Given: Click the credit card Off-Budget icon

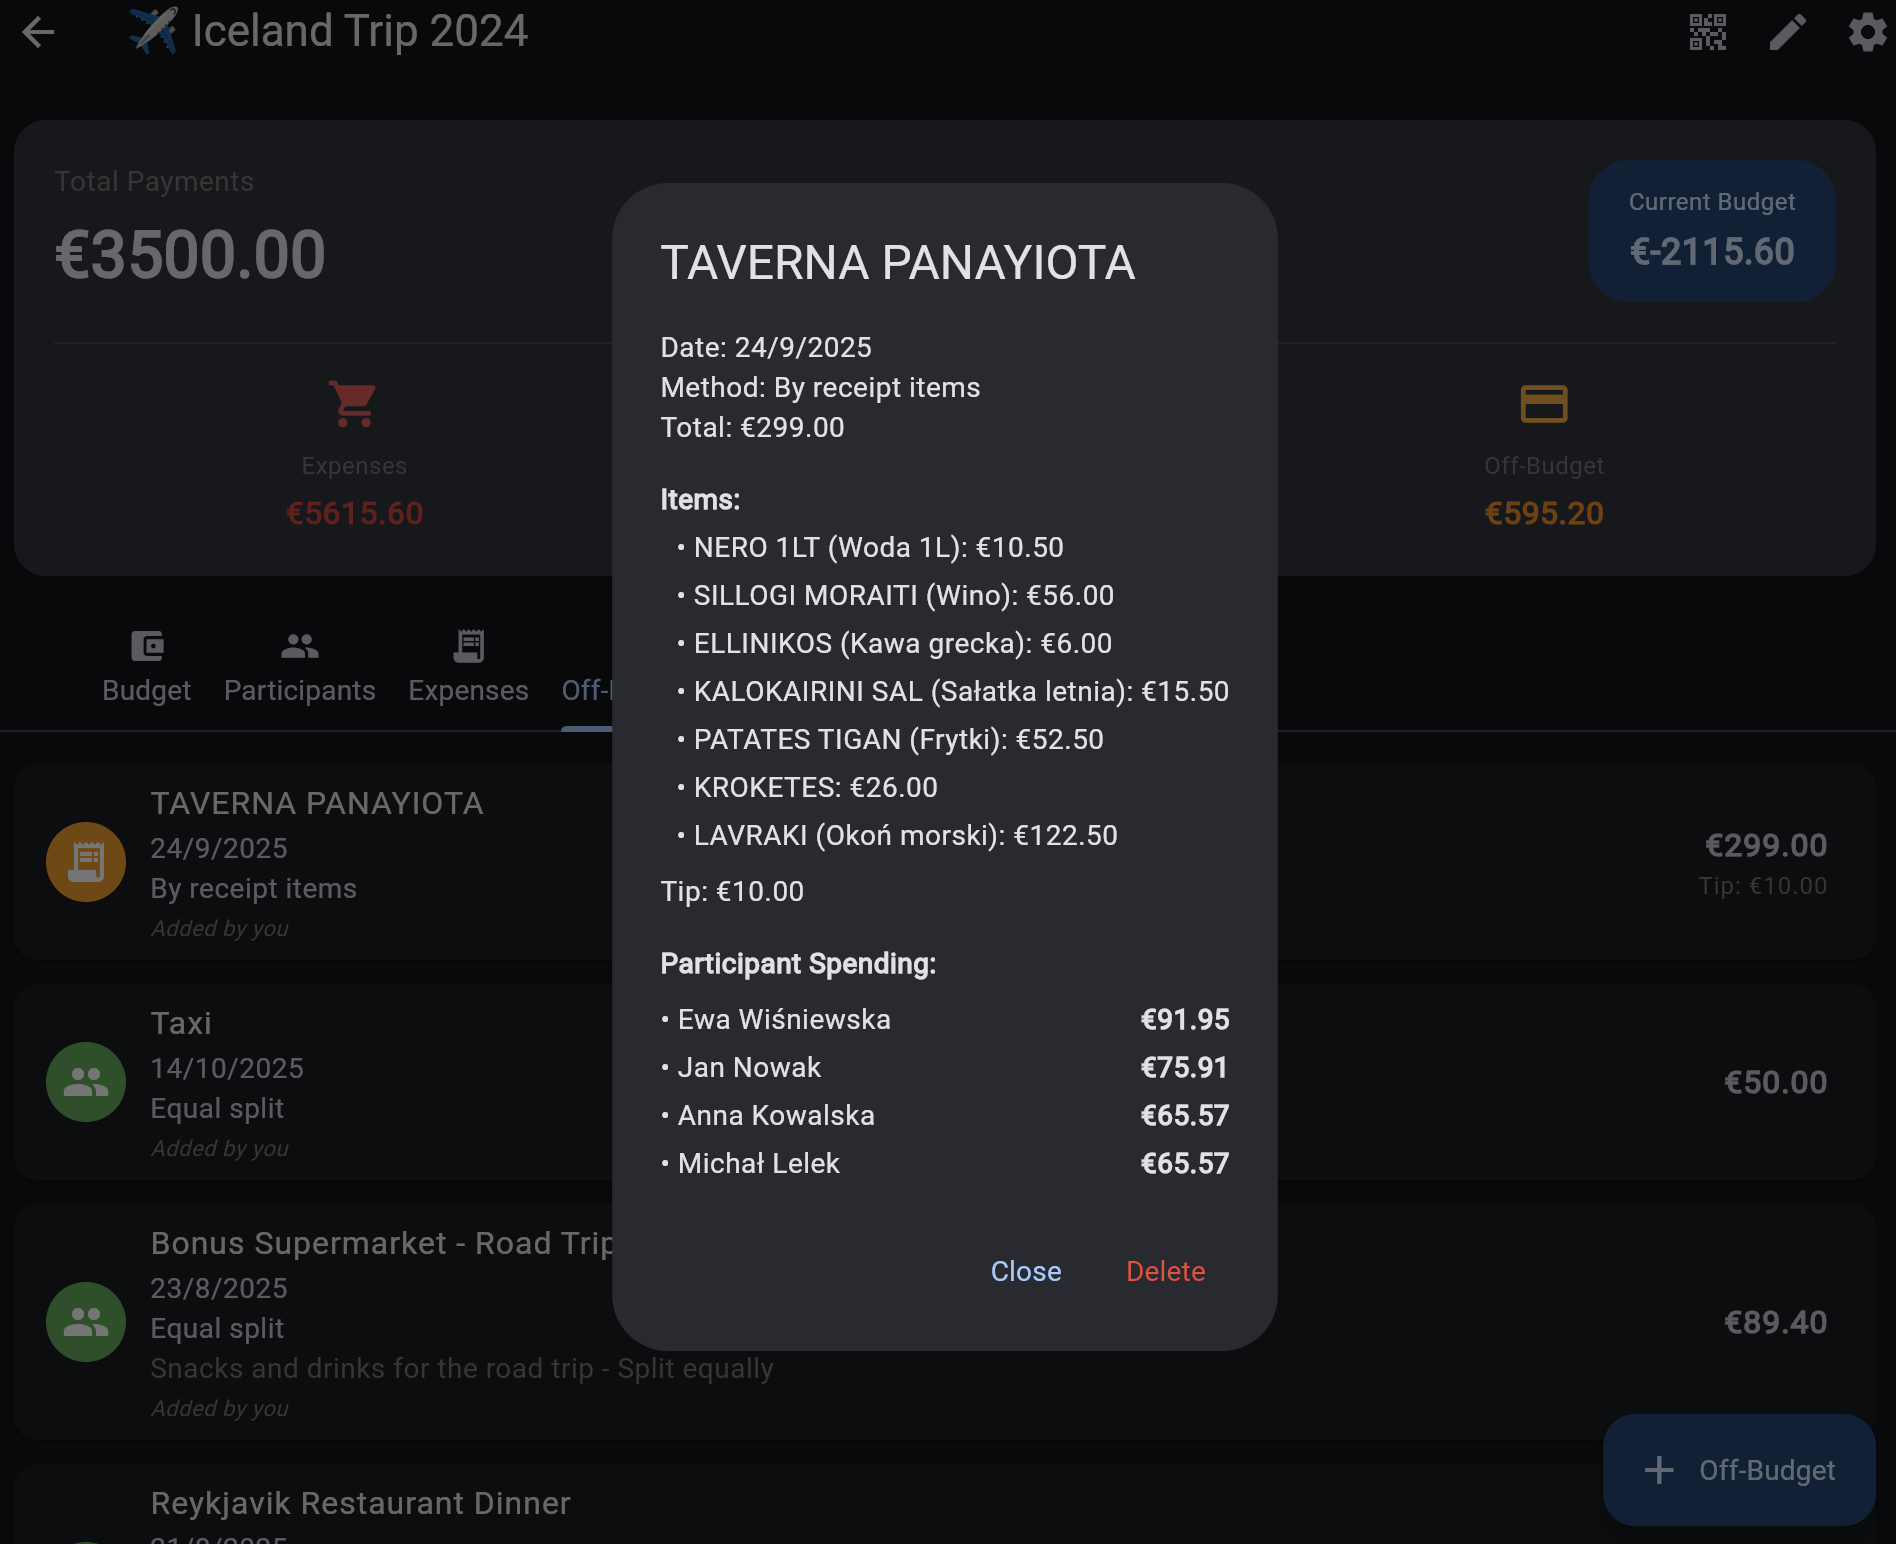Looking at the screenshot, I should coord(1543,404).
